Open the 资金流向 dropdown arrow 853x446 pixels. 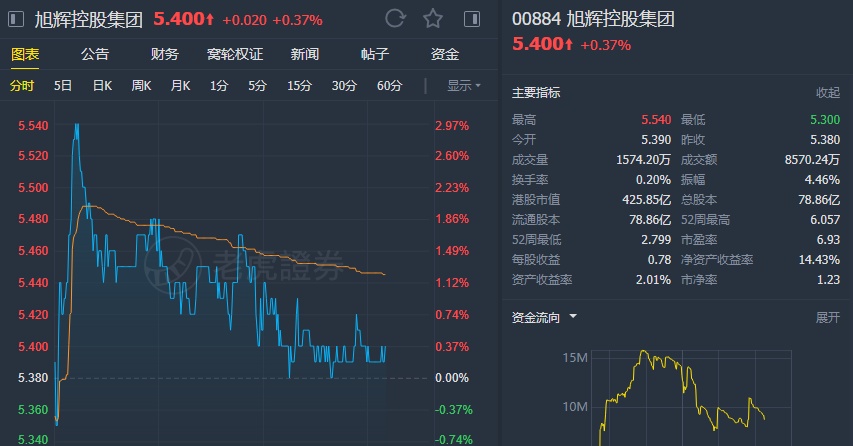point(573,317)
